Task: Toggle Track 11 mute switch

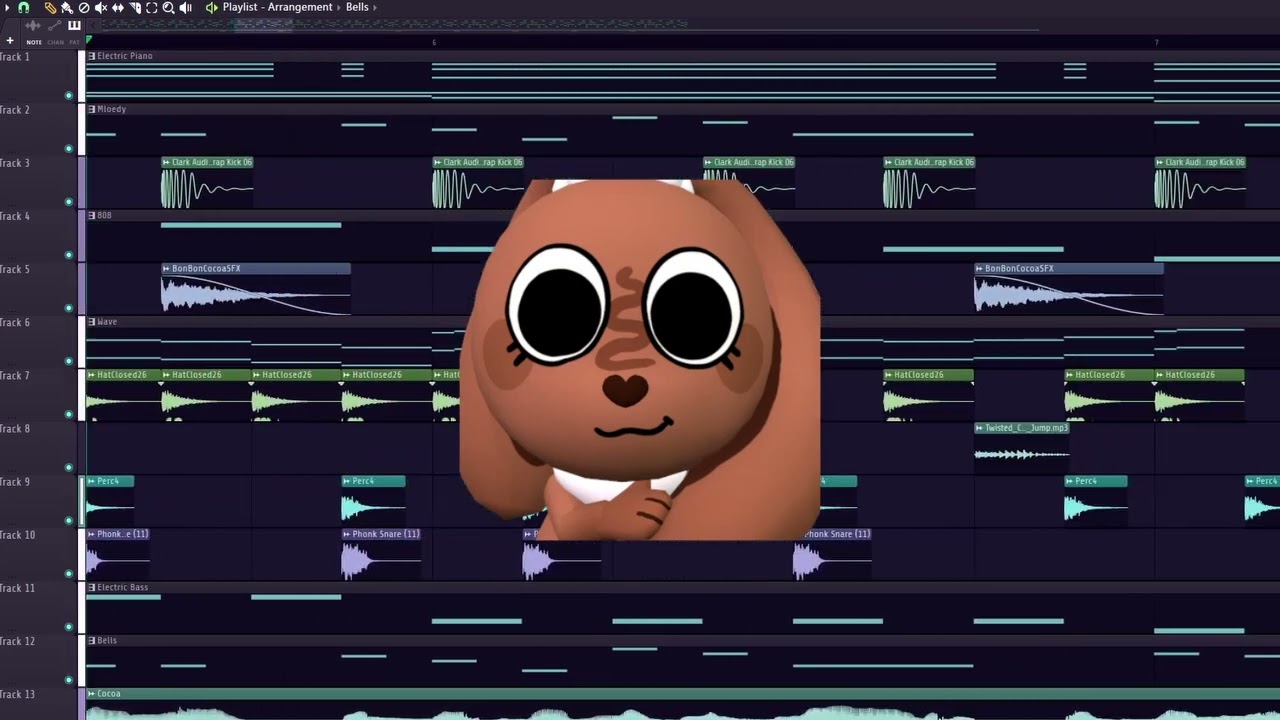Action: pyautogui.click(x=68, y=627)
